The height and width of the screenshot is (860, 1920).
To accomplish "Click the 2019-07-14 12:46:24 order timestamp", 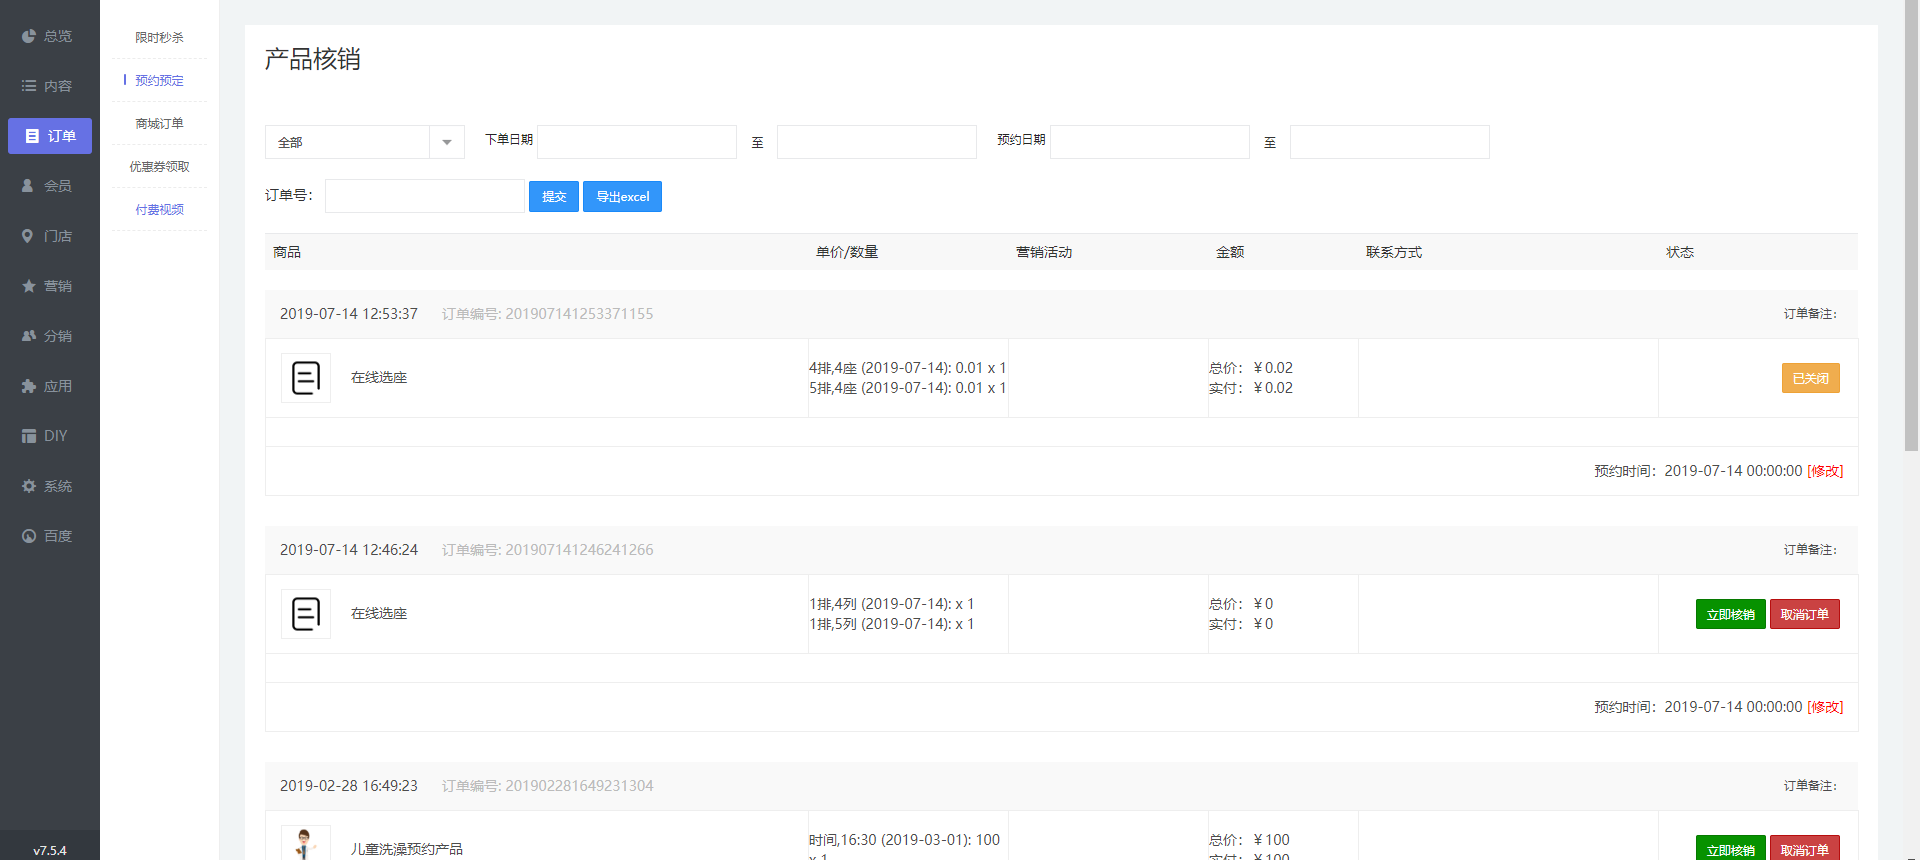I will click(x=349, y=550).
